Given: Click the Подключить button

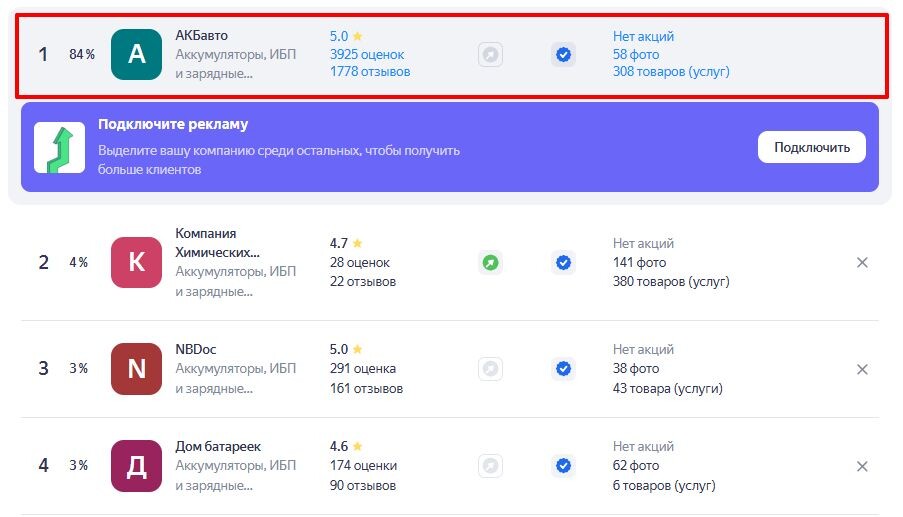Looking at the screenshot, I should pos(811,147).
